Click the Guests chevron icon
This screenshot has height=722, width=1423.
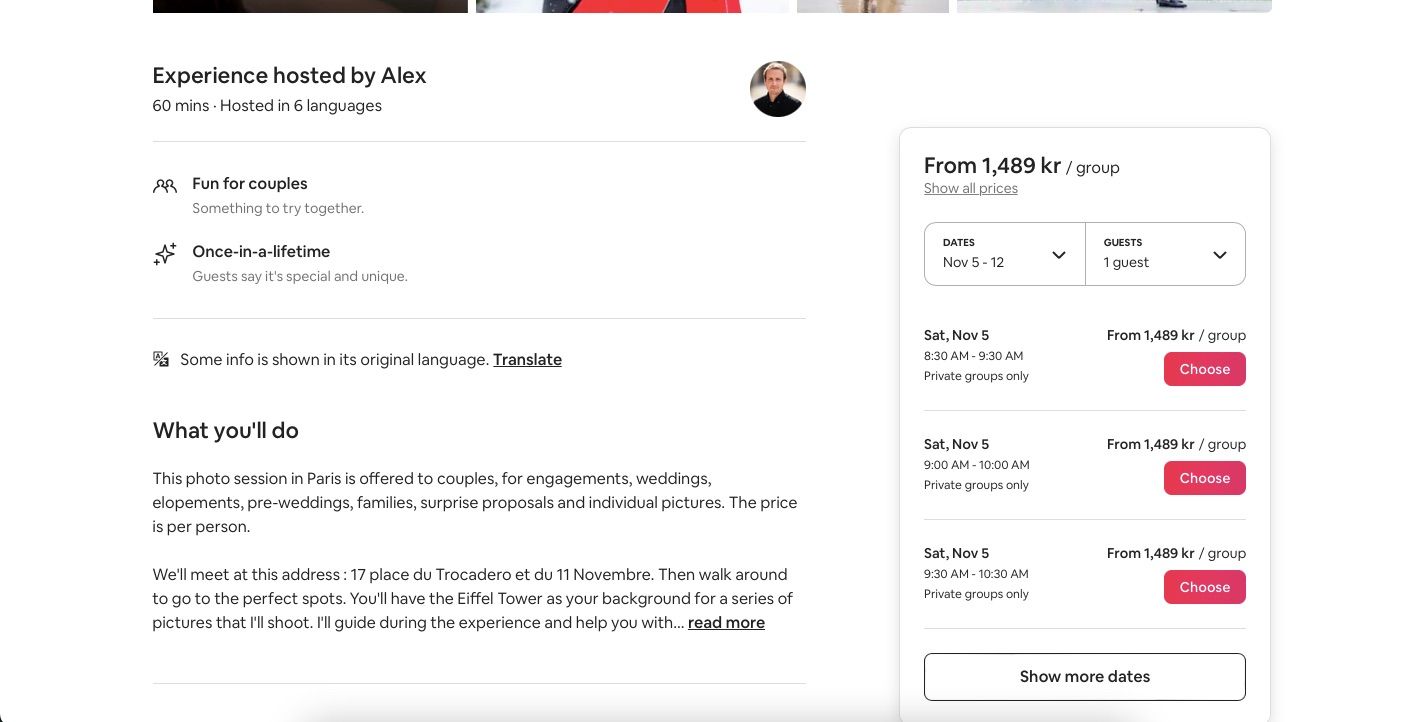[x=1219, y=255]
